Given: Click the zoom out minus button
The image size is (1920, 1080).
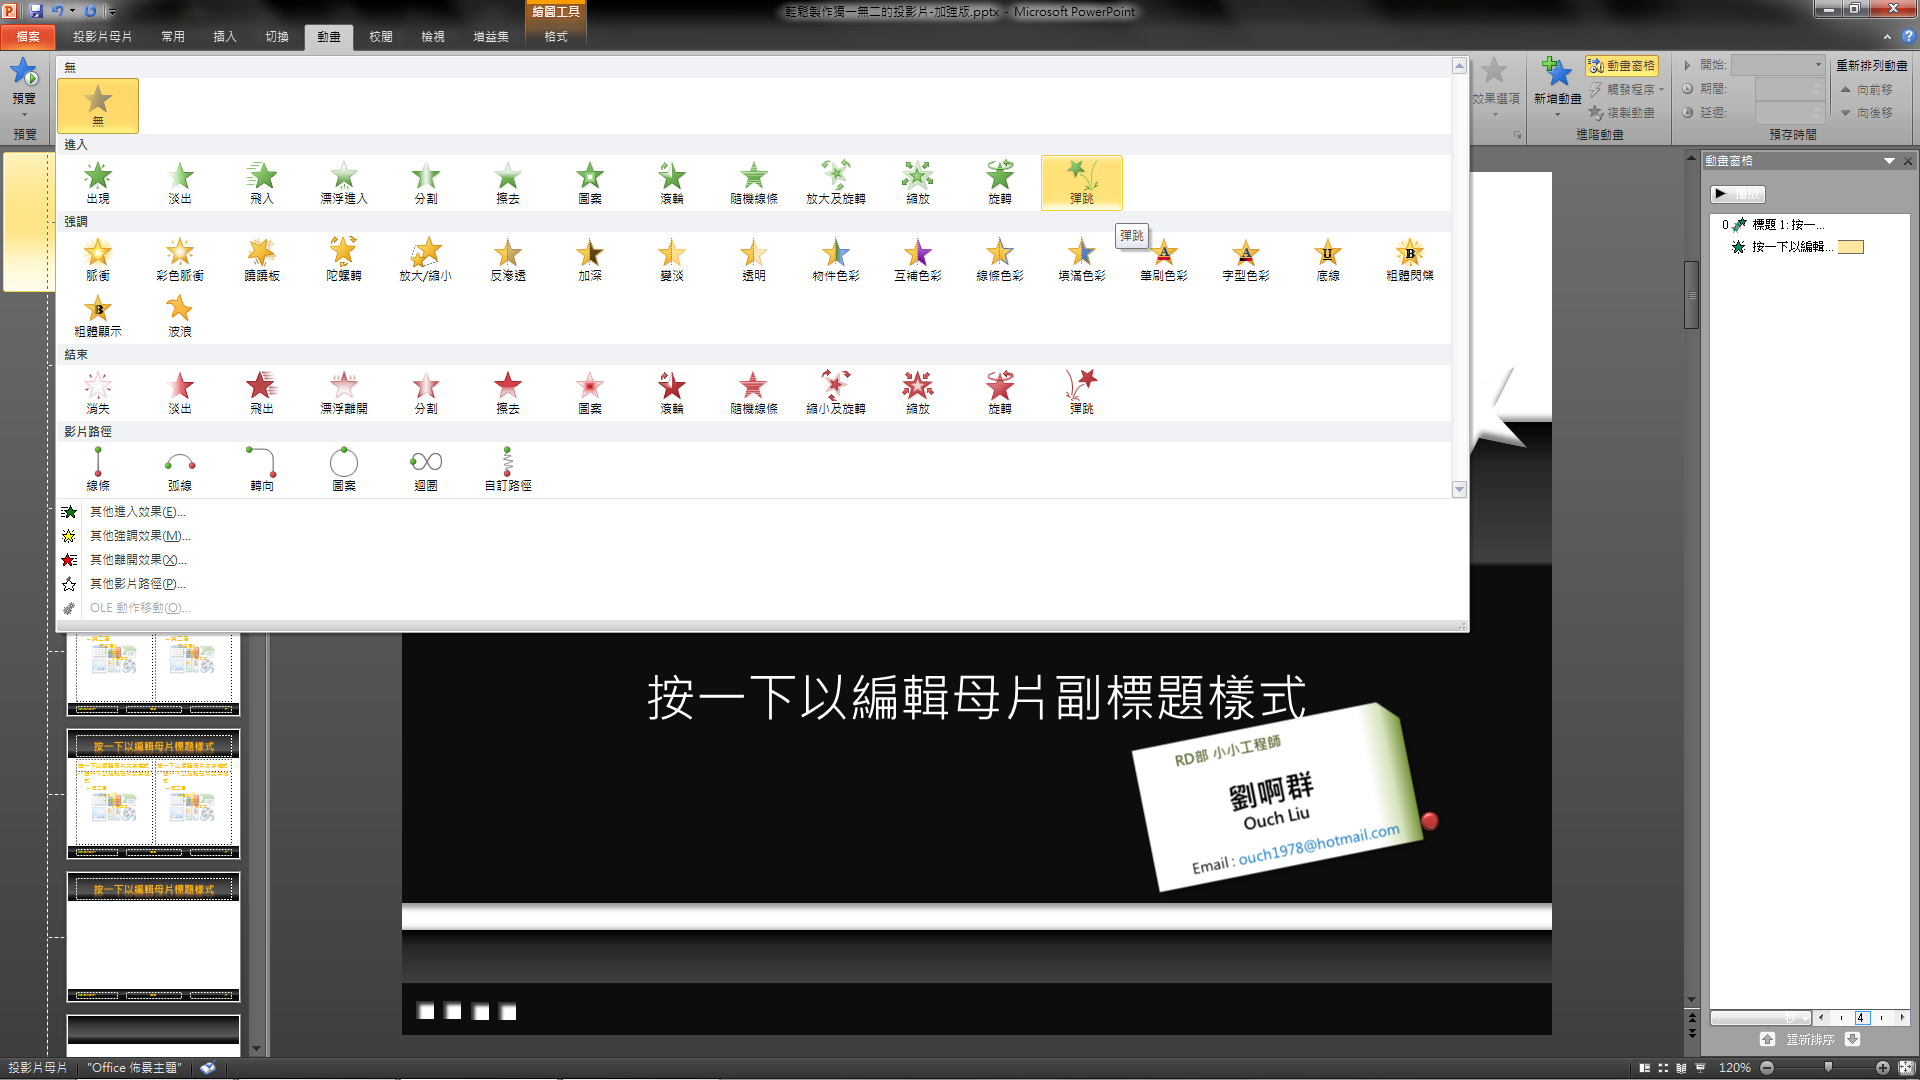Looking at the screenshot, I should (1767, 1068).
